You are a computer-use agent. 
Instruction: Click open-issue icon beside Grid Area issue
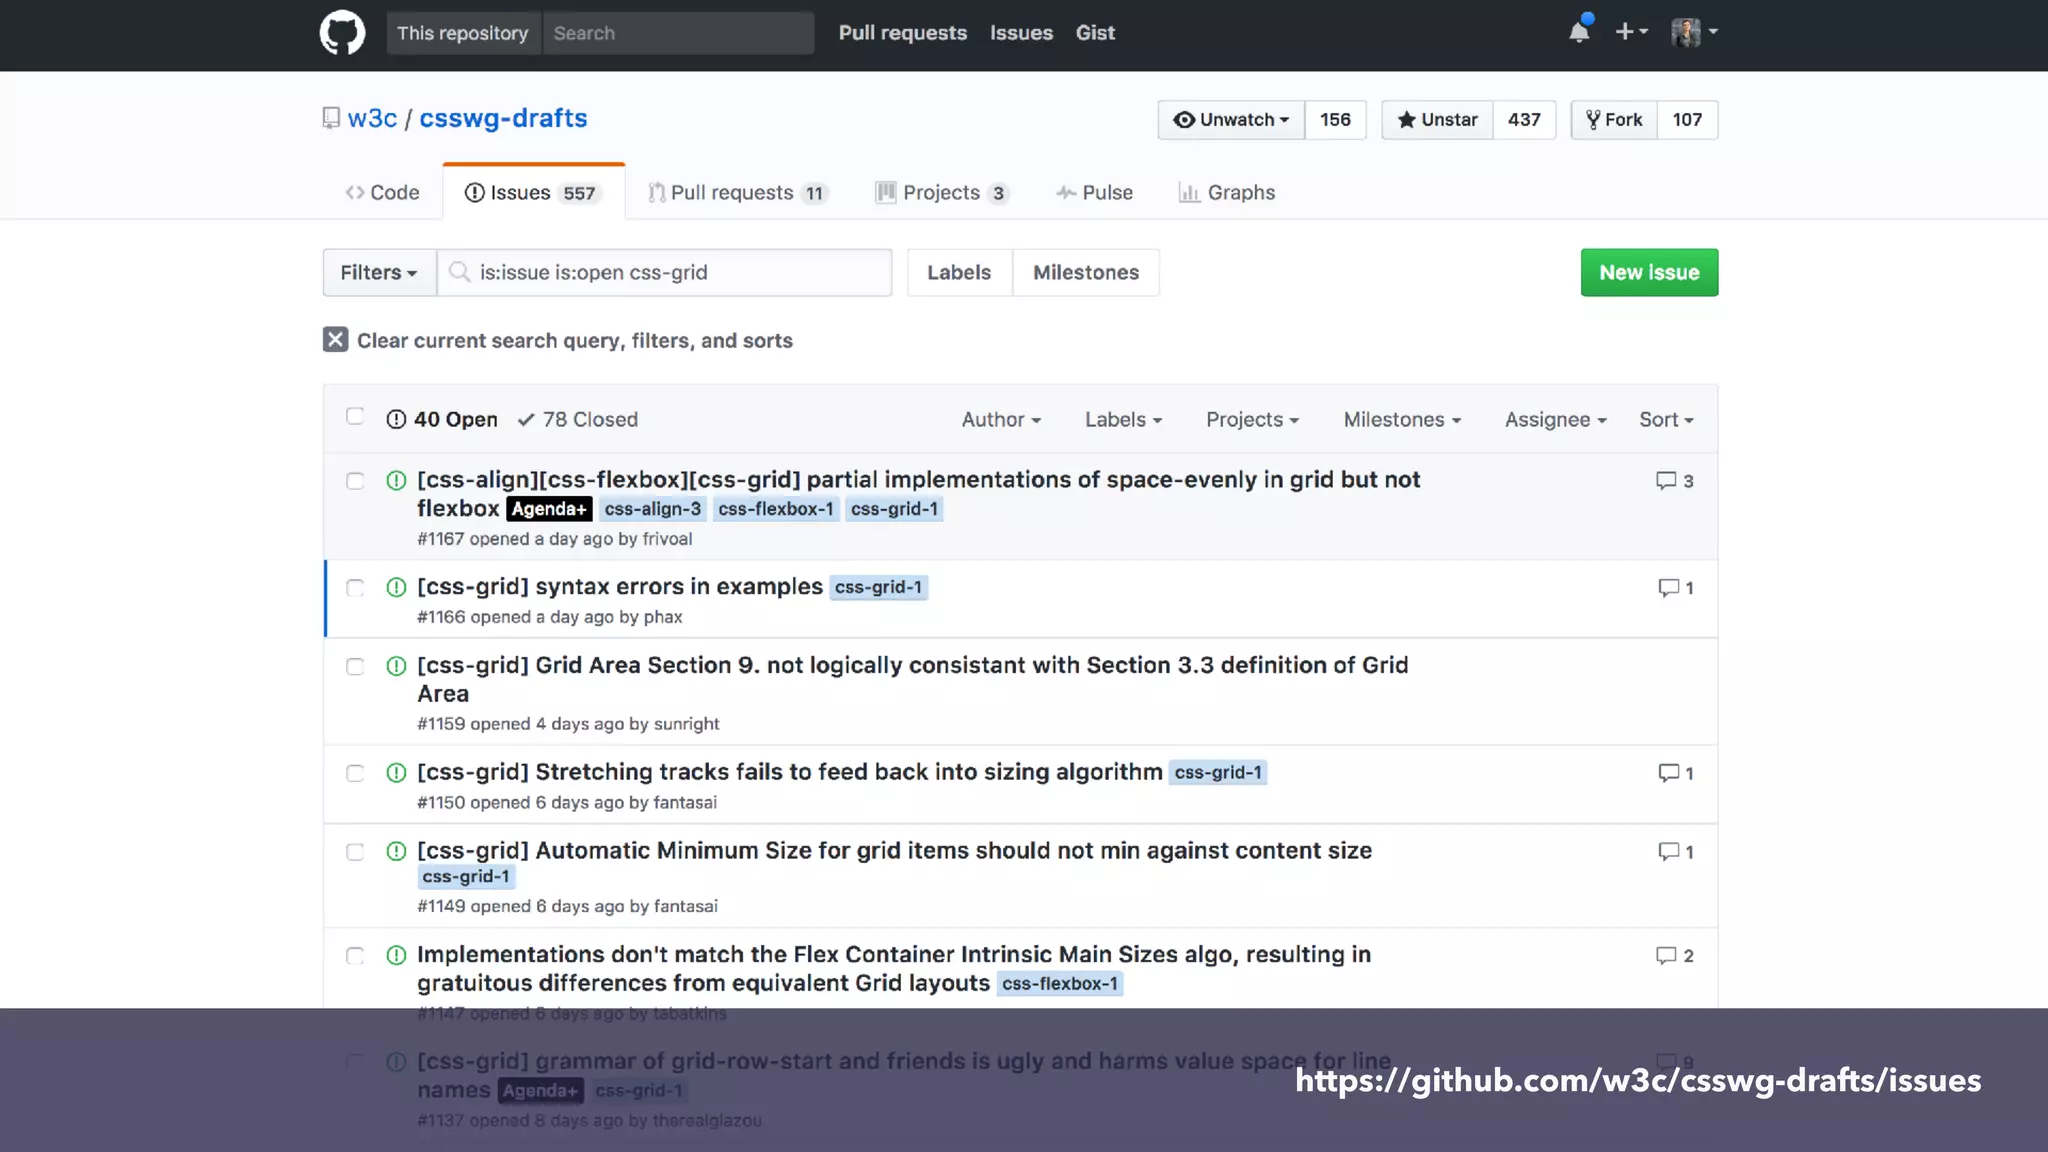pyautogui.click(x=396, y=666)
